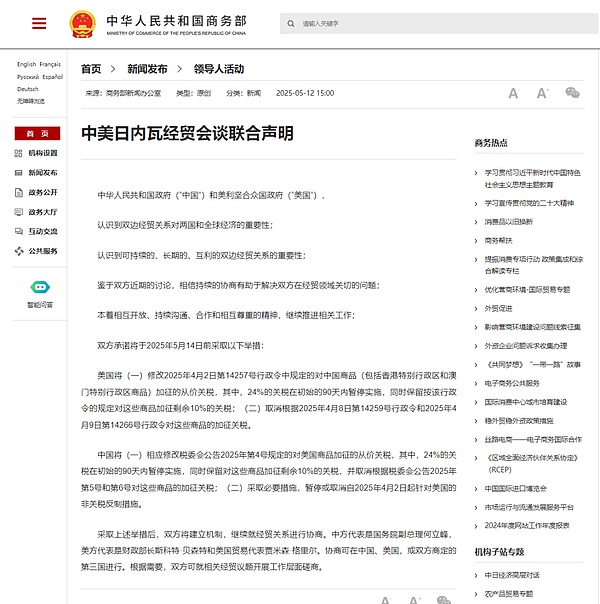The height and width of the screenshot is (604, 600).
Task: Open 政务公开 in the sidebar menu
Action: point(42,192)
